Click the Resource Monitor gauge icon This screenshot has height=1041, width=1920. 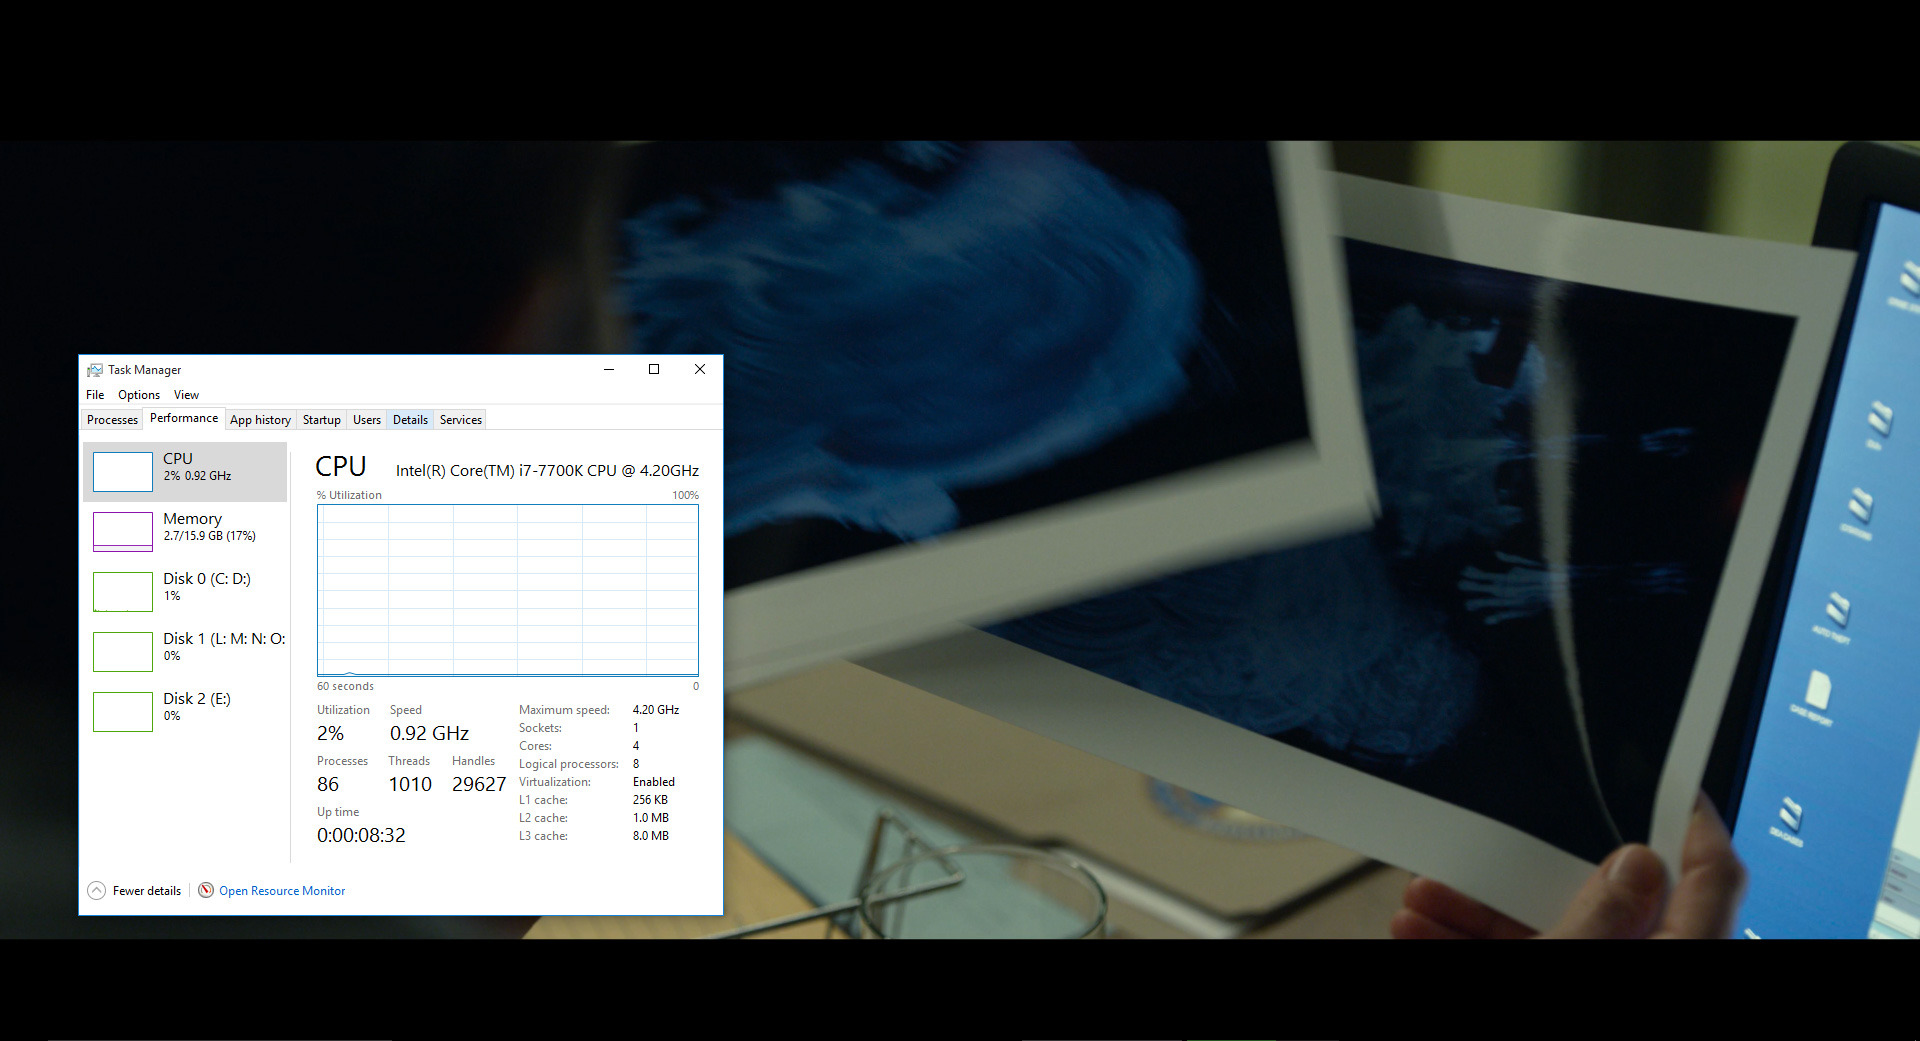coord(206,891)
